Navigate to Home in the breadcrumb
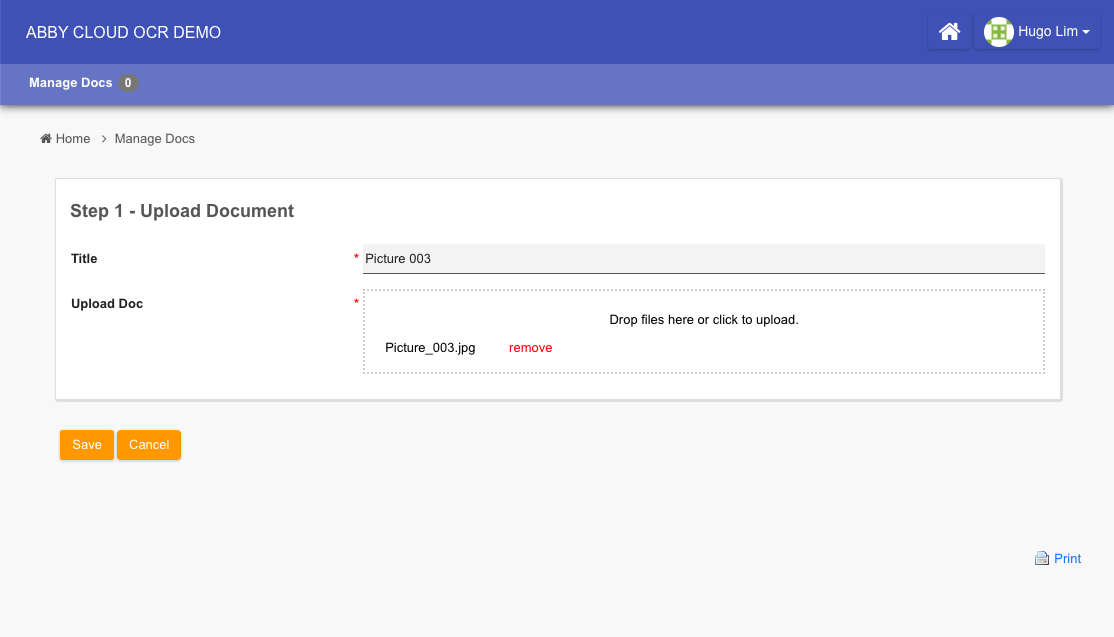 65,138
